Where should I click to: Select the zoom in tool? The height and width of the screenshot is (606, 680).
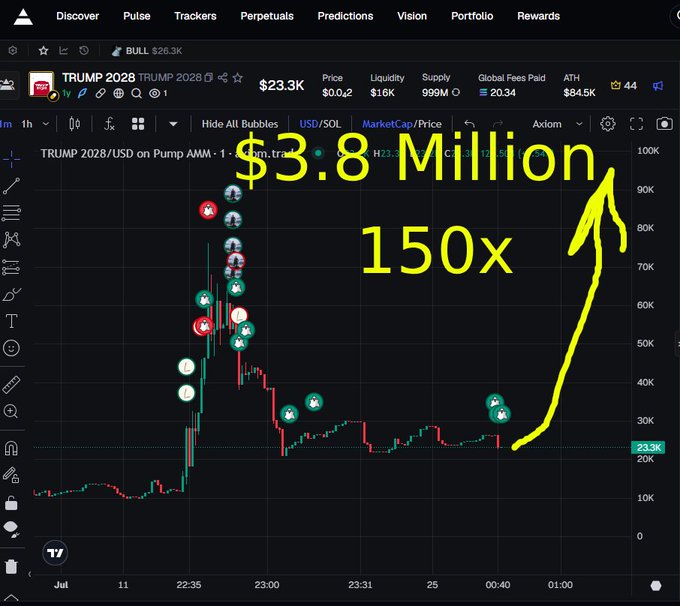point(11,411)
